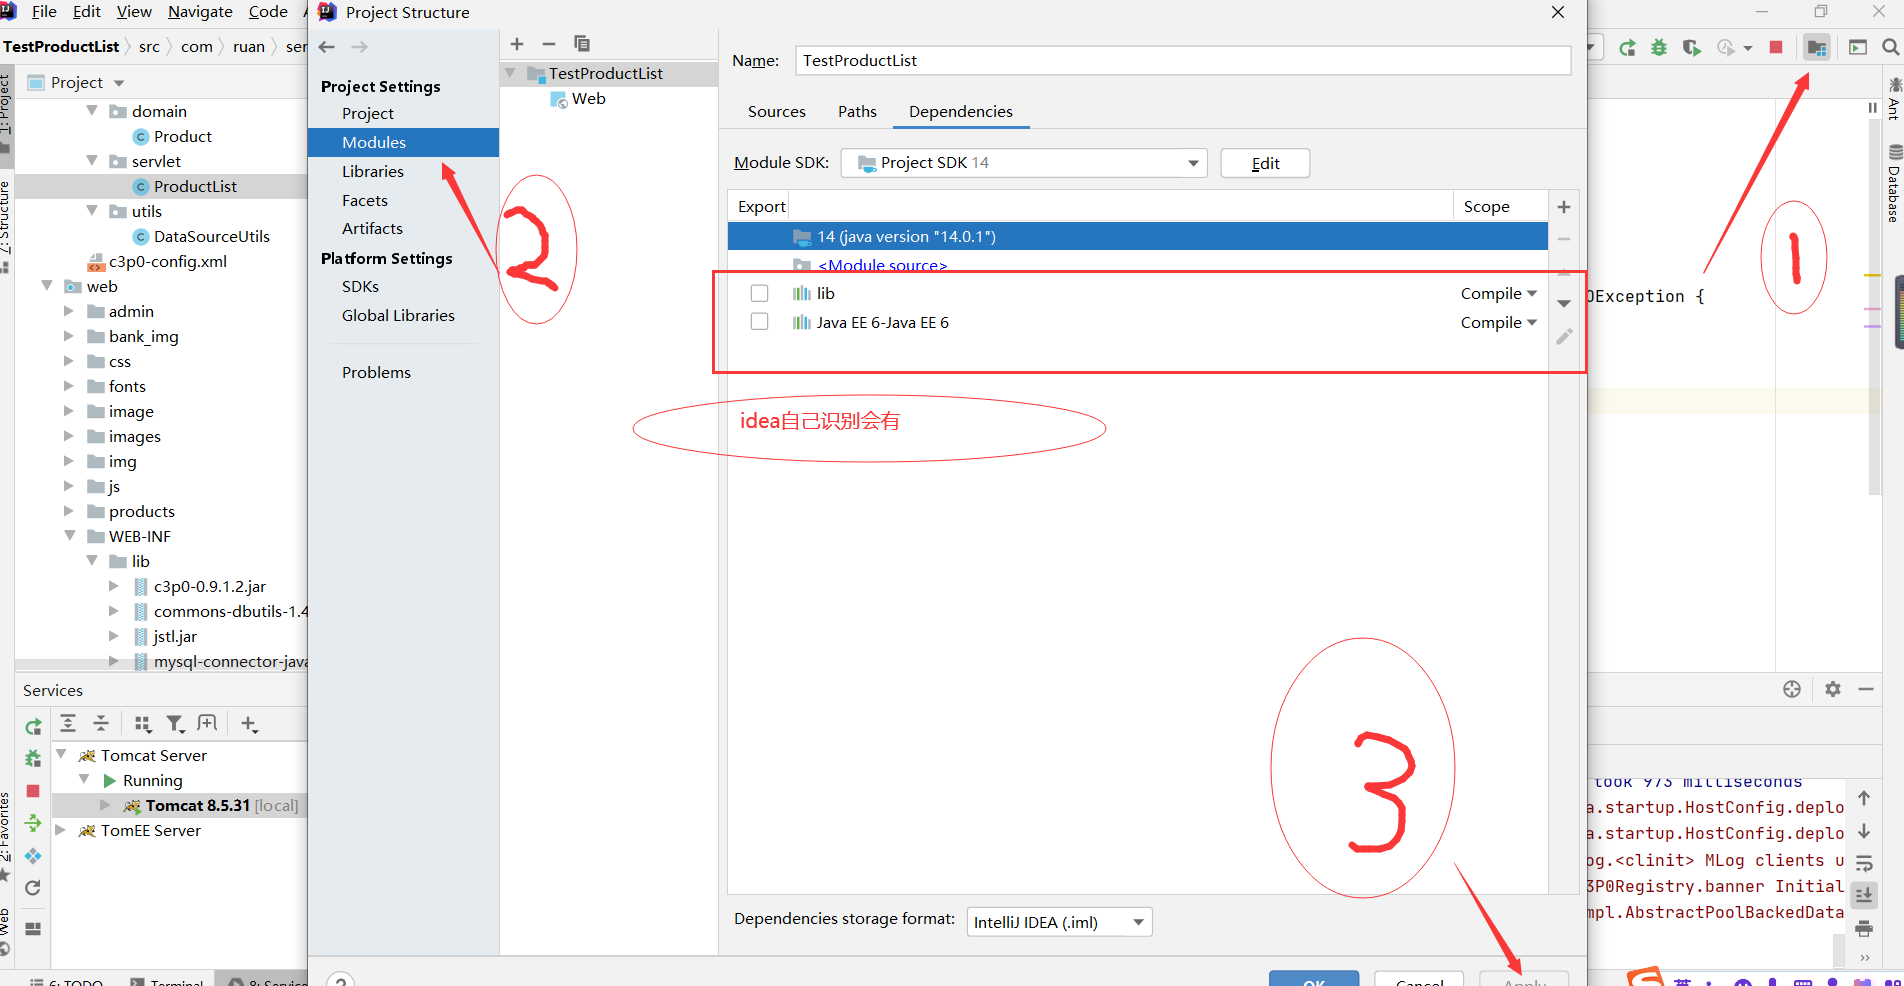Open Services panel settings gear
Screen dimensions: 1904x986
(1833, 689)
